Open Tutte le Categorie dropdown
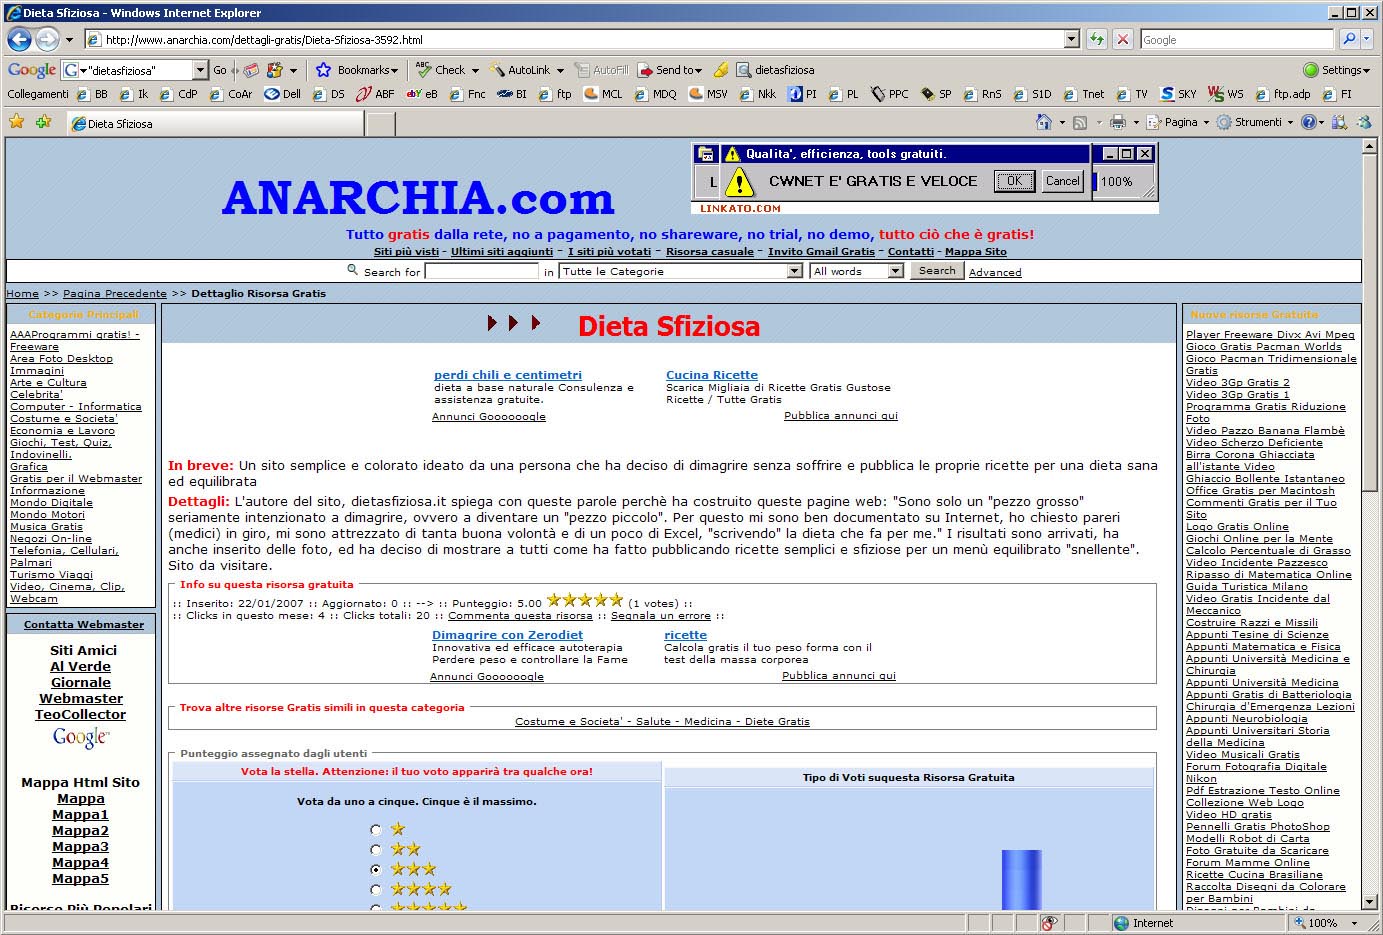This screenshot has height=935, width=1383. click(794, 271)
